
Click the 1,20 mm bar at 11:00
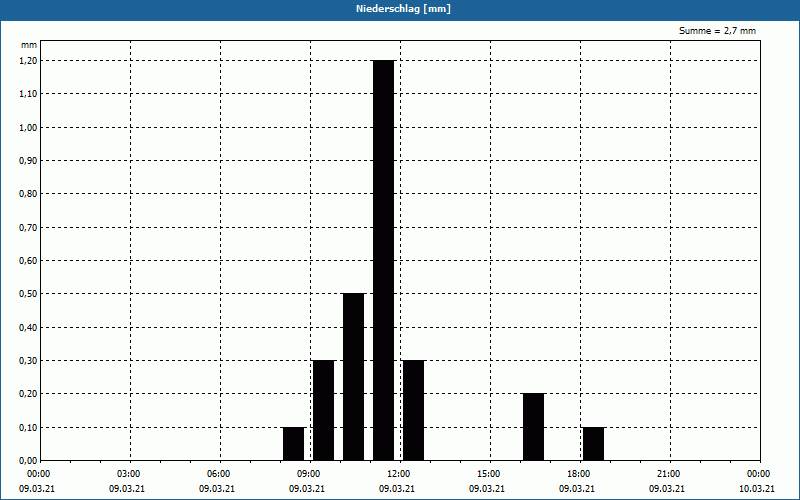point(384,260)
